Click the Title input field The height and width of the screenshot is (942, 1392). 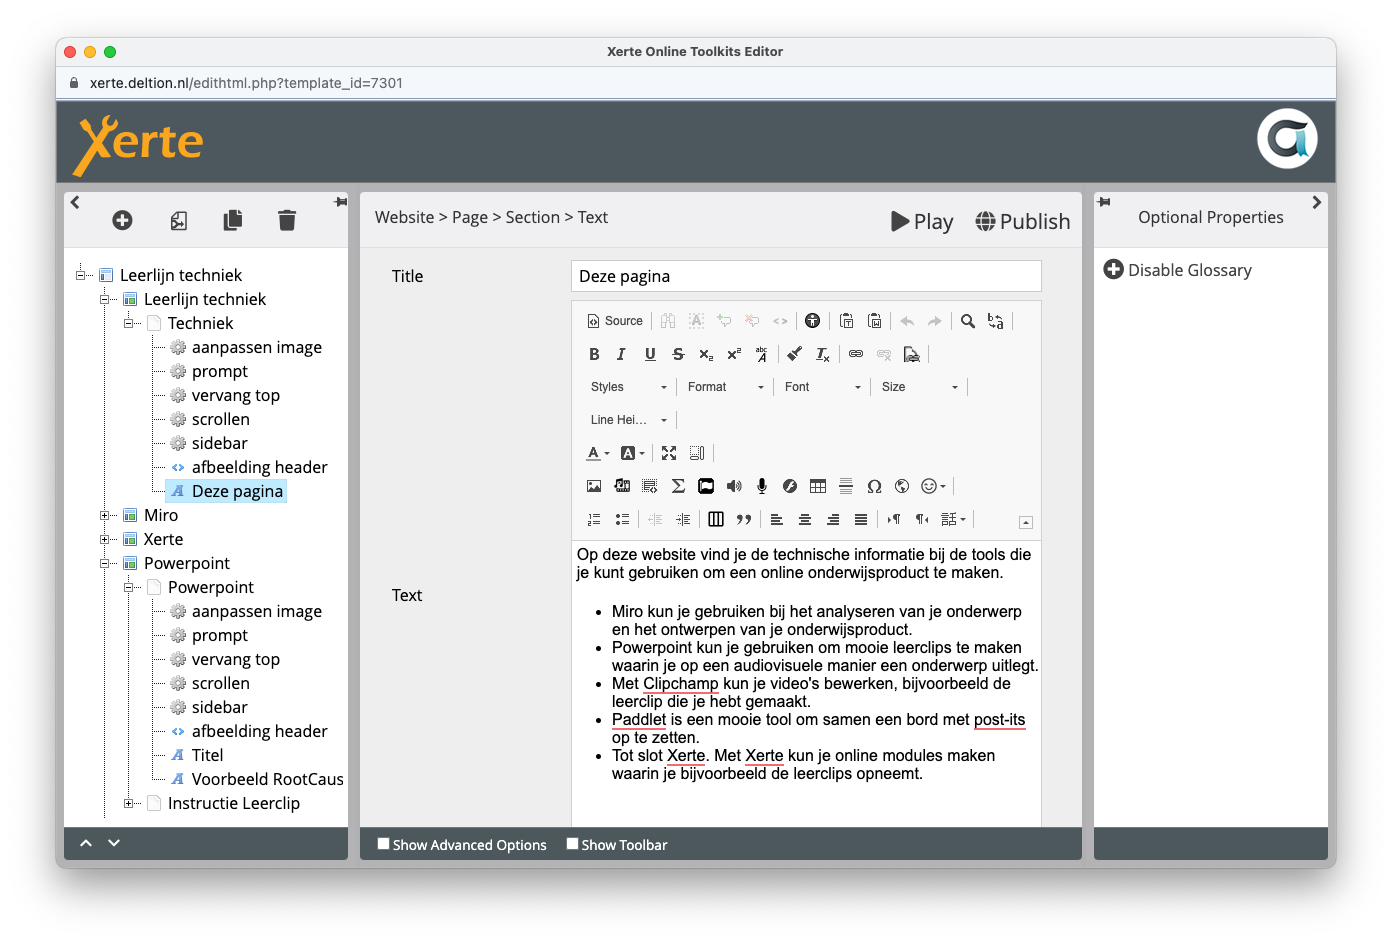(806, 276)
